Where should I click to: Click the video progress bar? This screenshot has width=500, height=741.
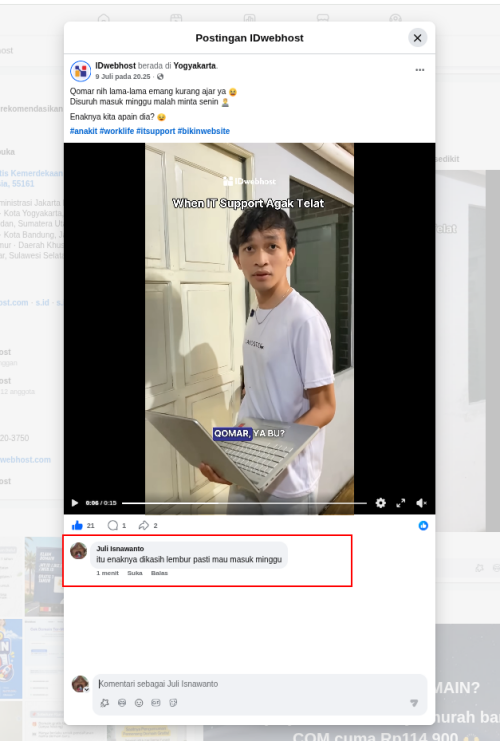(244, 503)
